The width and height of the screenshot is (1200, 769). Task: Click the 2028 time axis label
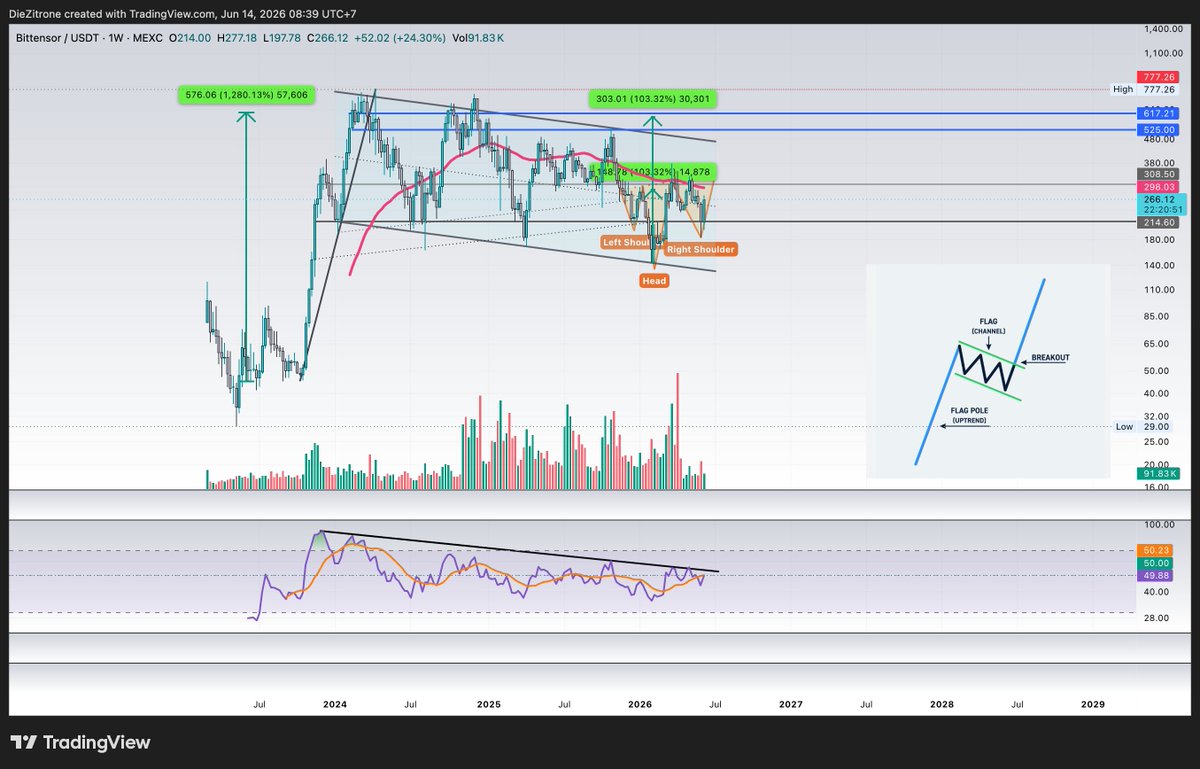[x=942, y=704]
